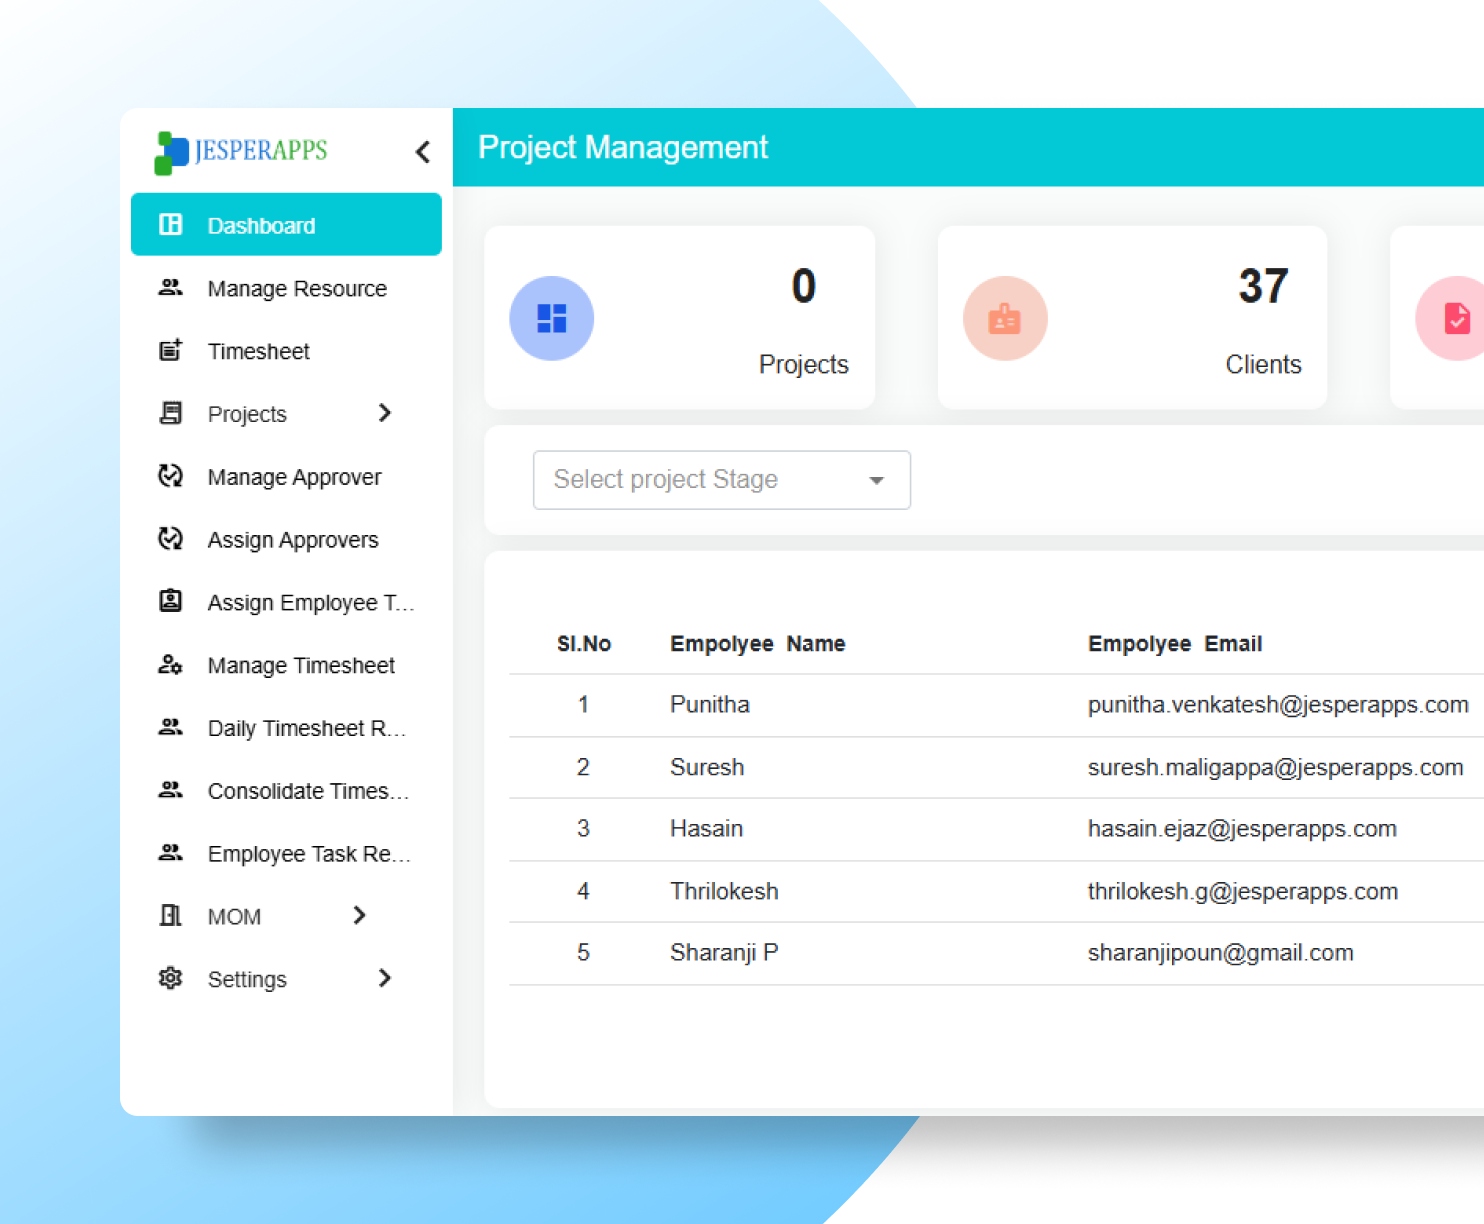
Task: Click the Manage Timesheet user-gear icon
Action: tap(171, 664)
